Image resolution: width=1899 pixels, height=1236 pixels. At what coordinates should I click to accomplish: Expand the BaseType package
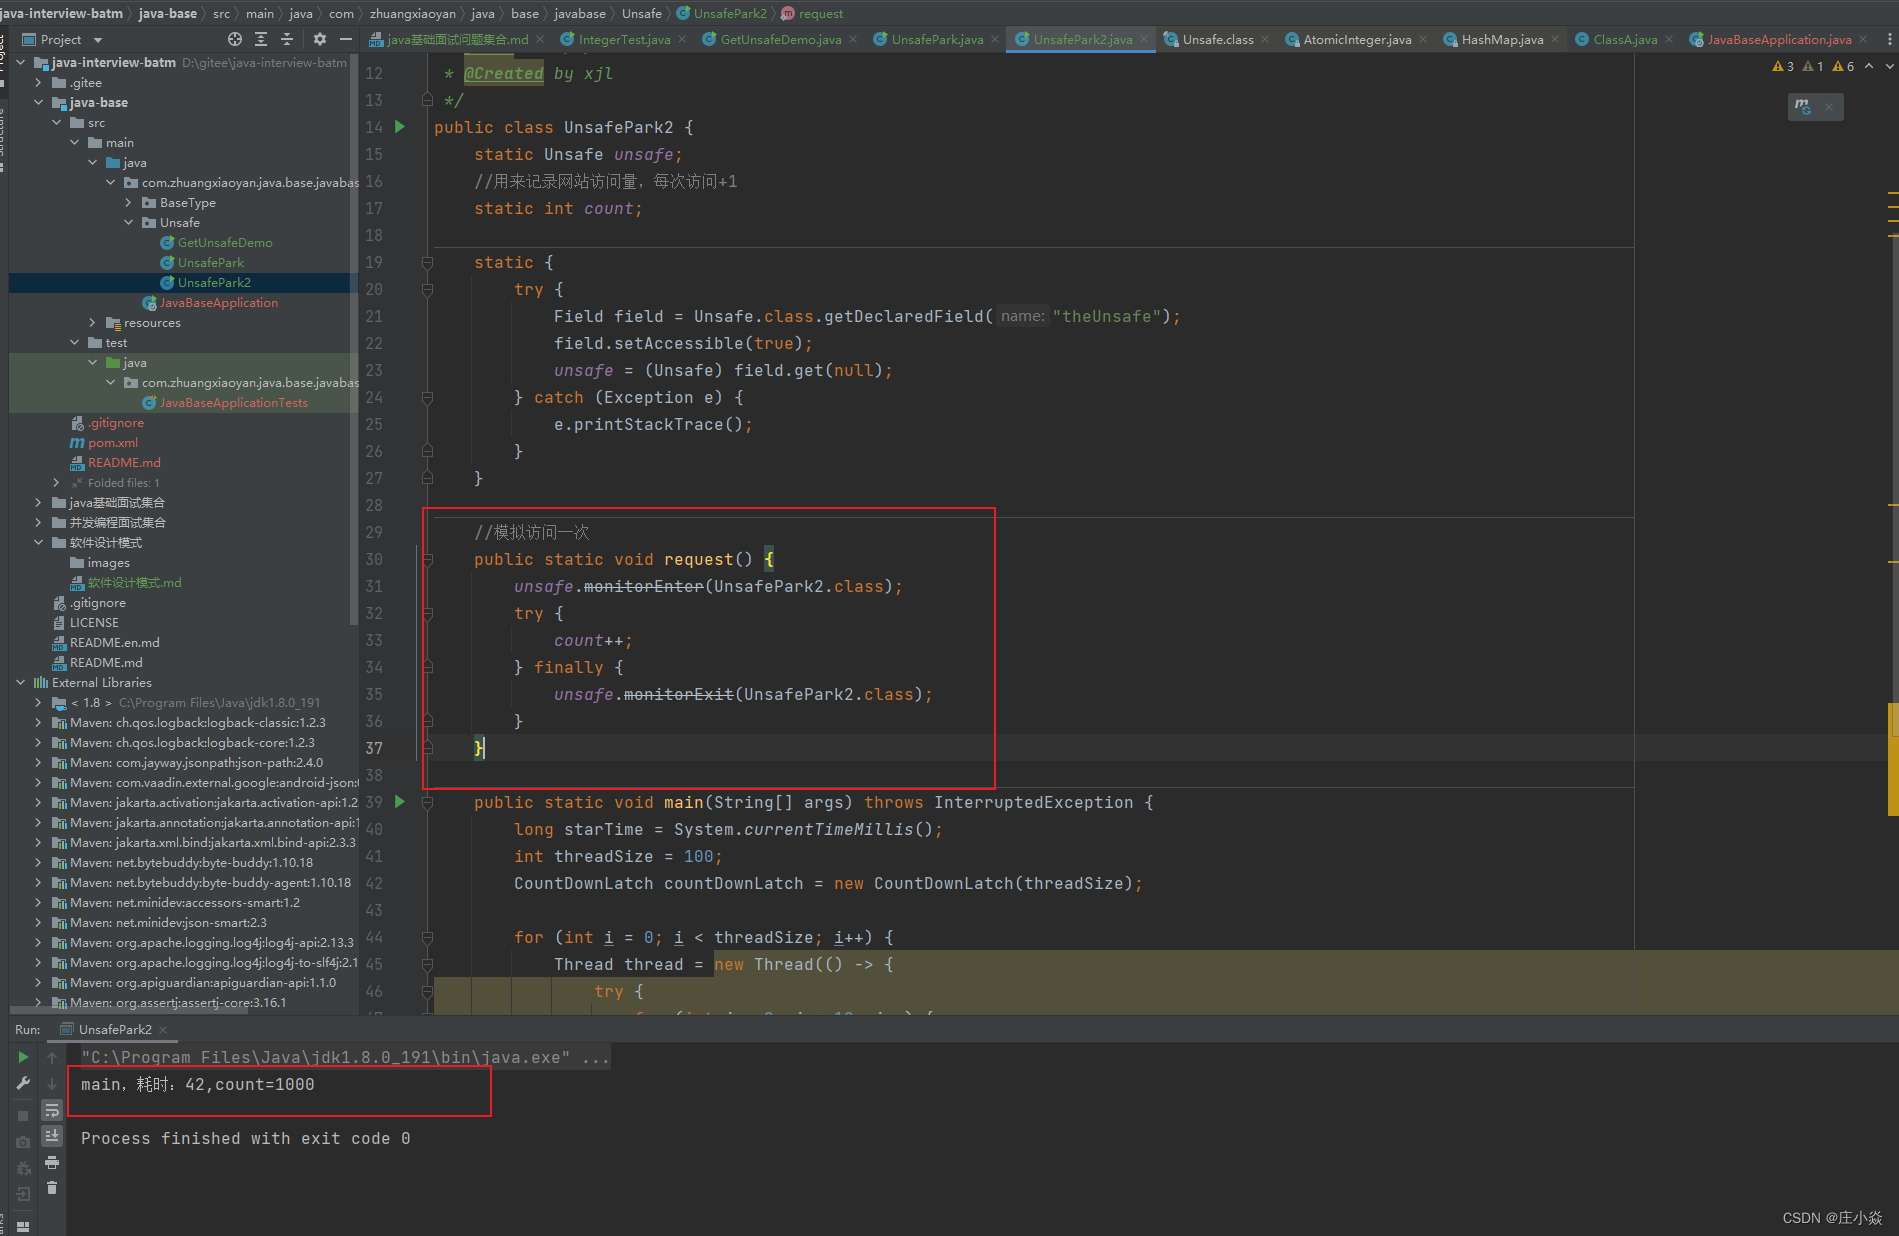128,203
